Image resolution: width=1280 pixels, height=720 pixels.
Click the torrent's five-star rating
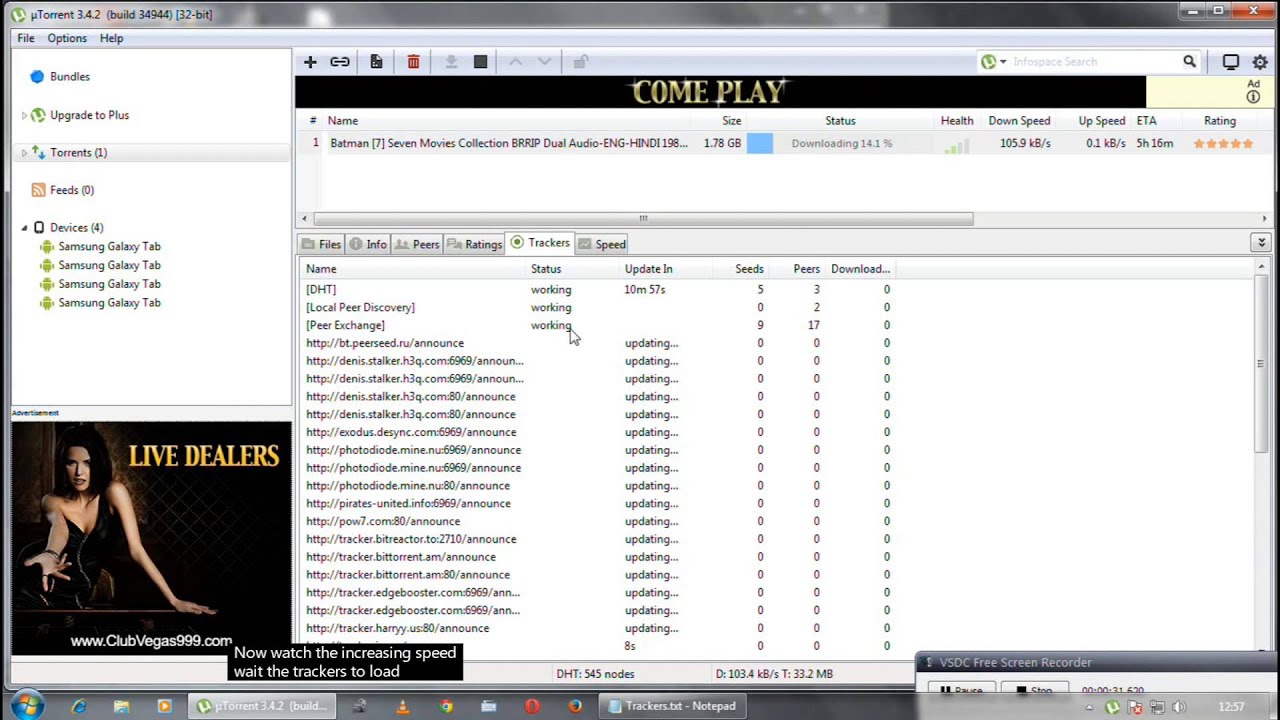(x=1222, y=144)
